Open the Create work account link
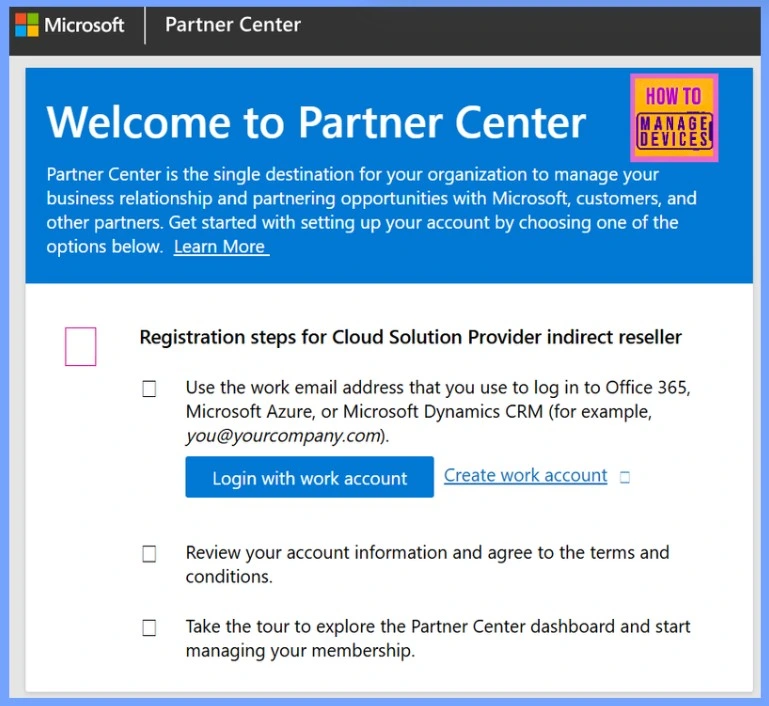This screenshot has height=706, width=769. [x=525, y=476]
